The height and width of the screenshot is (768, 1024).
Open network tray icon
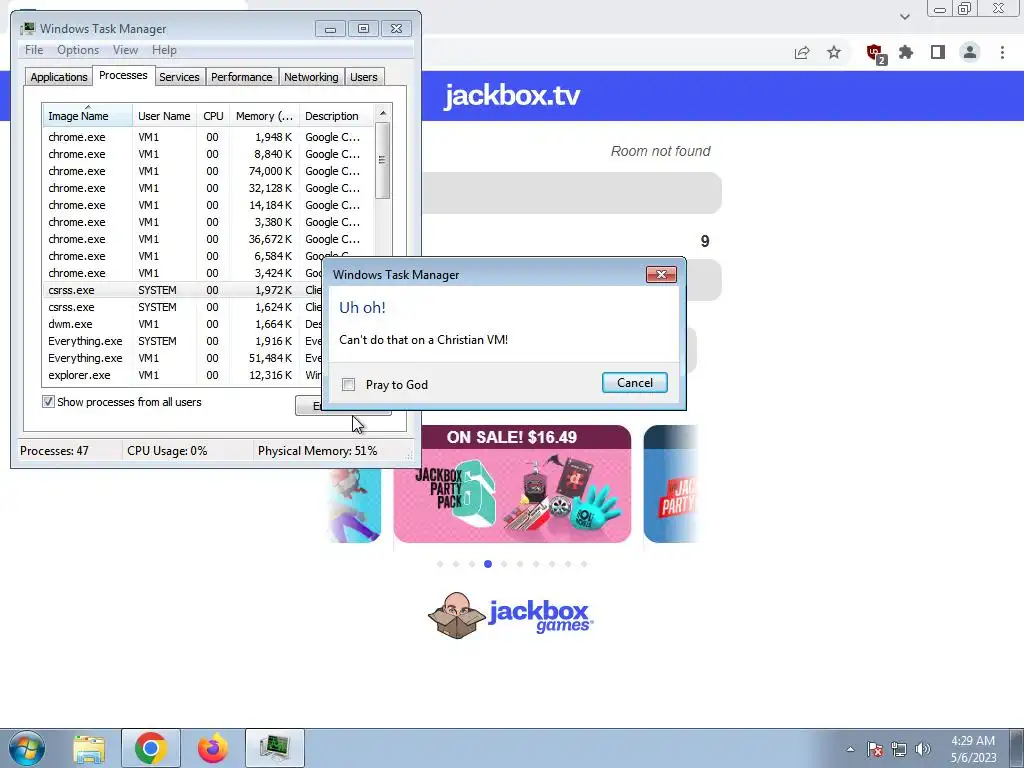(899, 749)
